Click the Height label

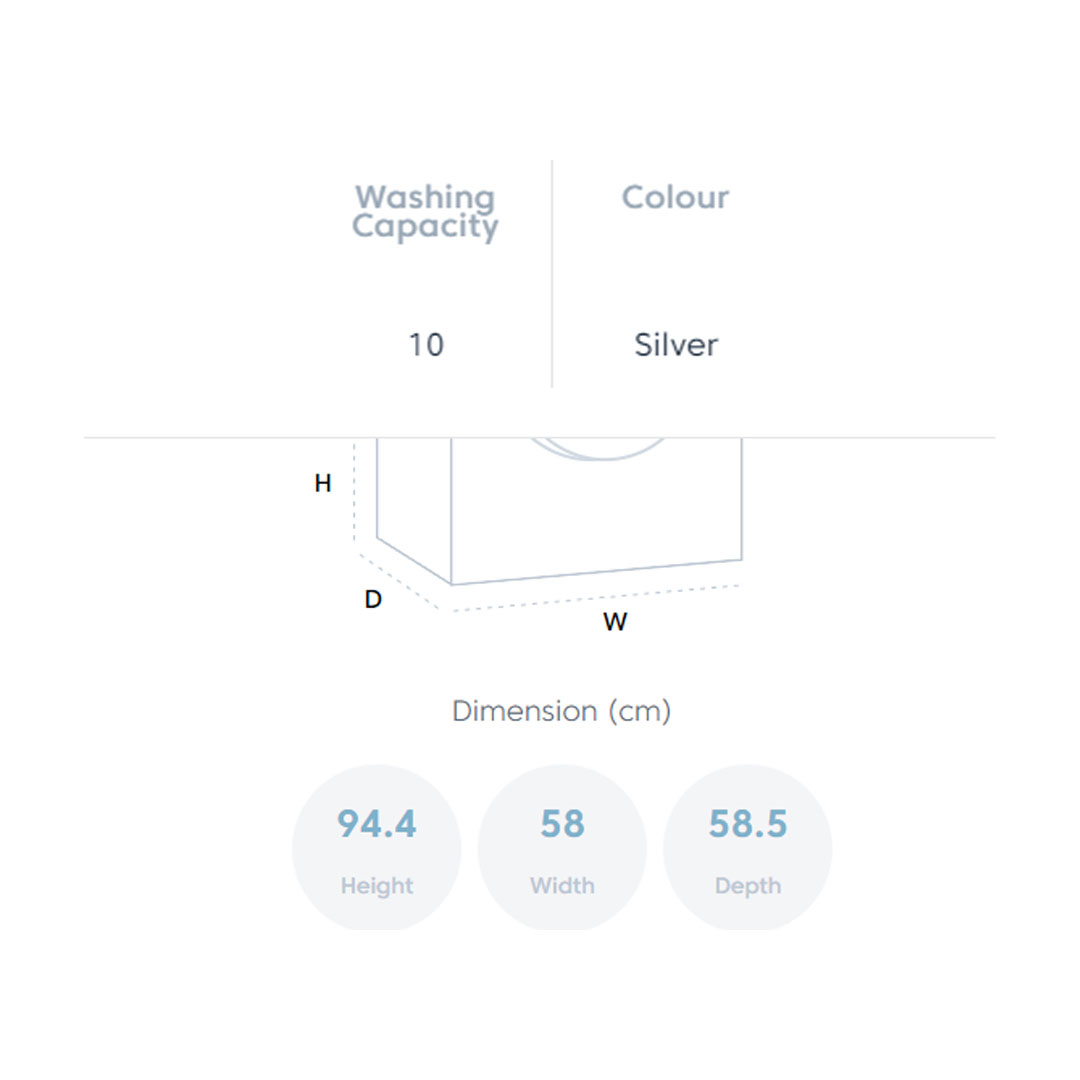376,886
